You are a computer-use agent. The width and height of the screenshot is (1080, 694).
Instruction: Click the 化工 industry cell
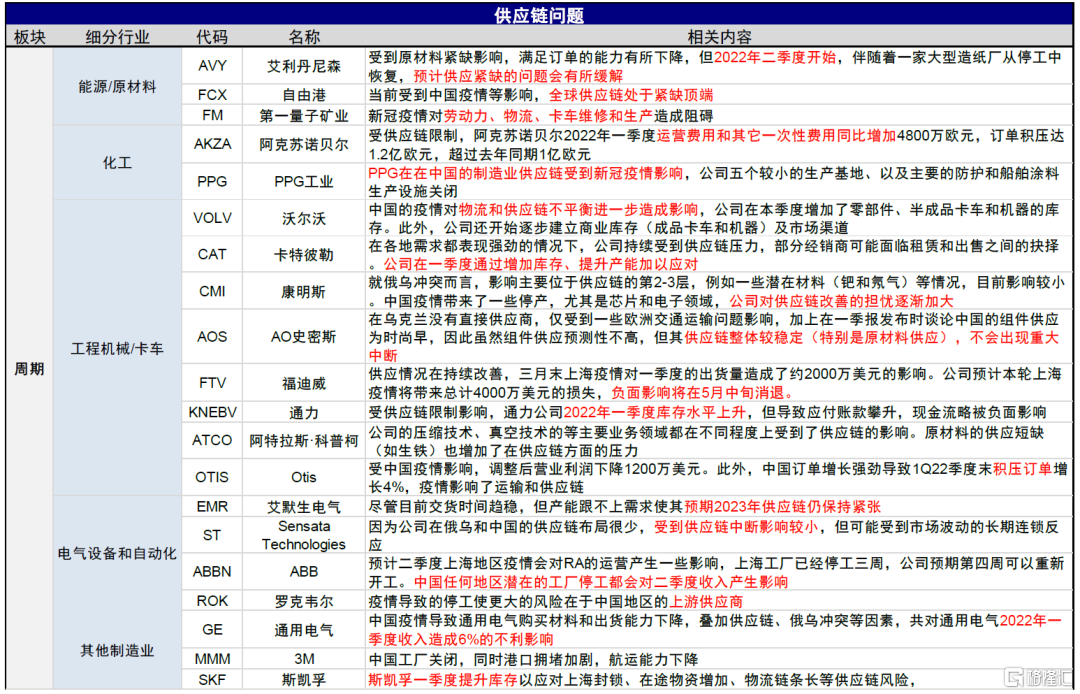(x=117, y=162)
